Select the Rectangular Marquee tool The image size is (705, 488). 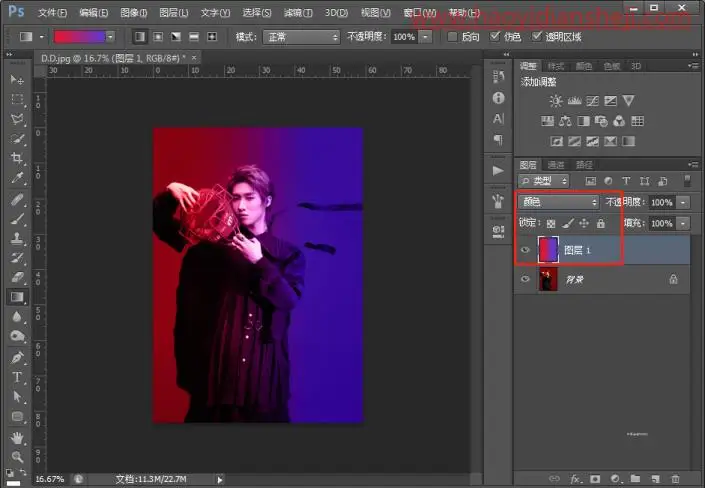[x=17, y=99]
